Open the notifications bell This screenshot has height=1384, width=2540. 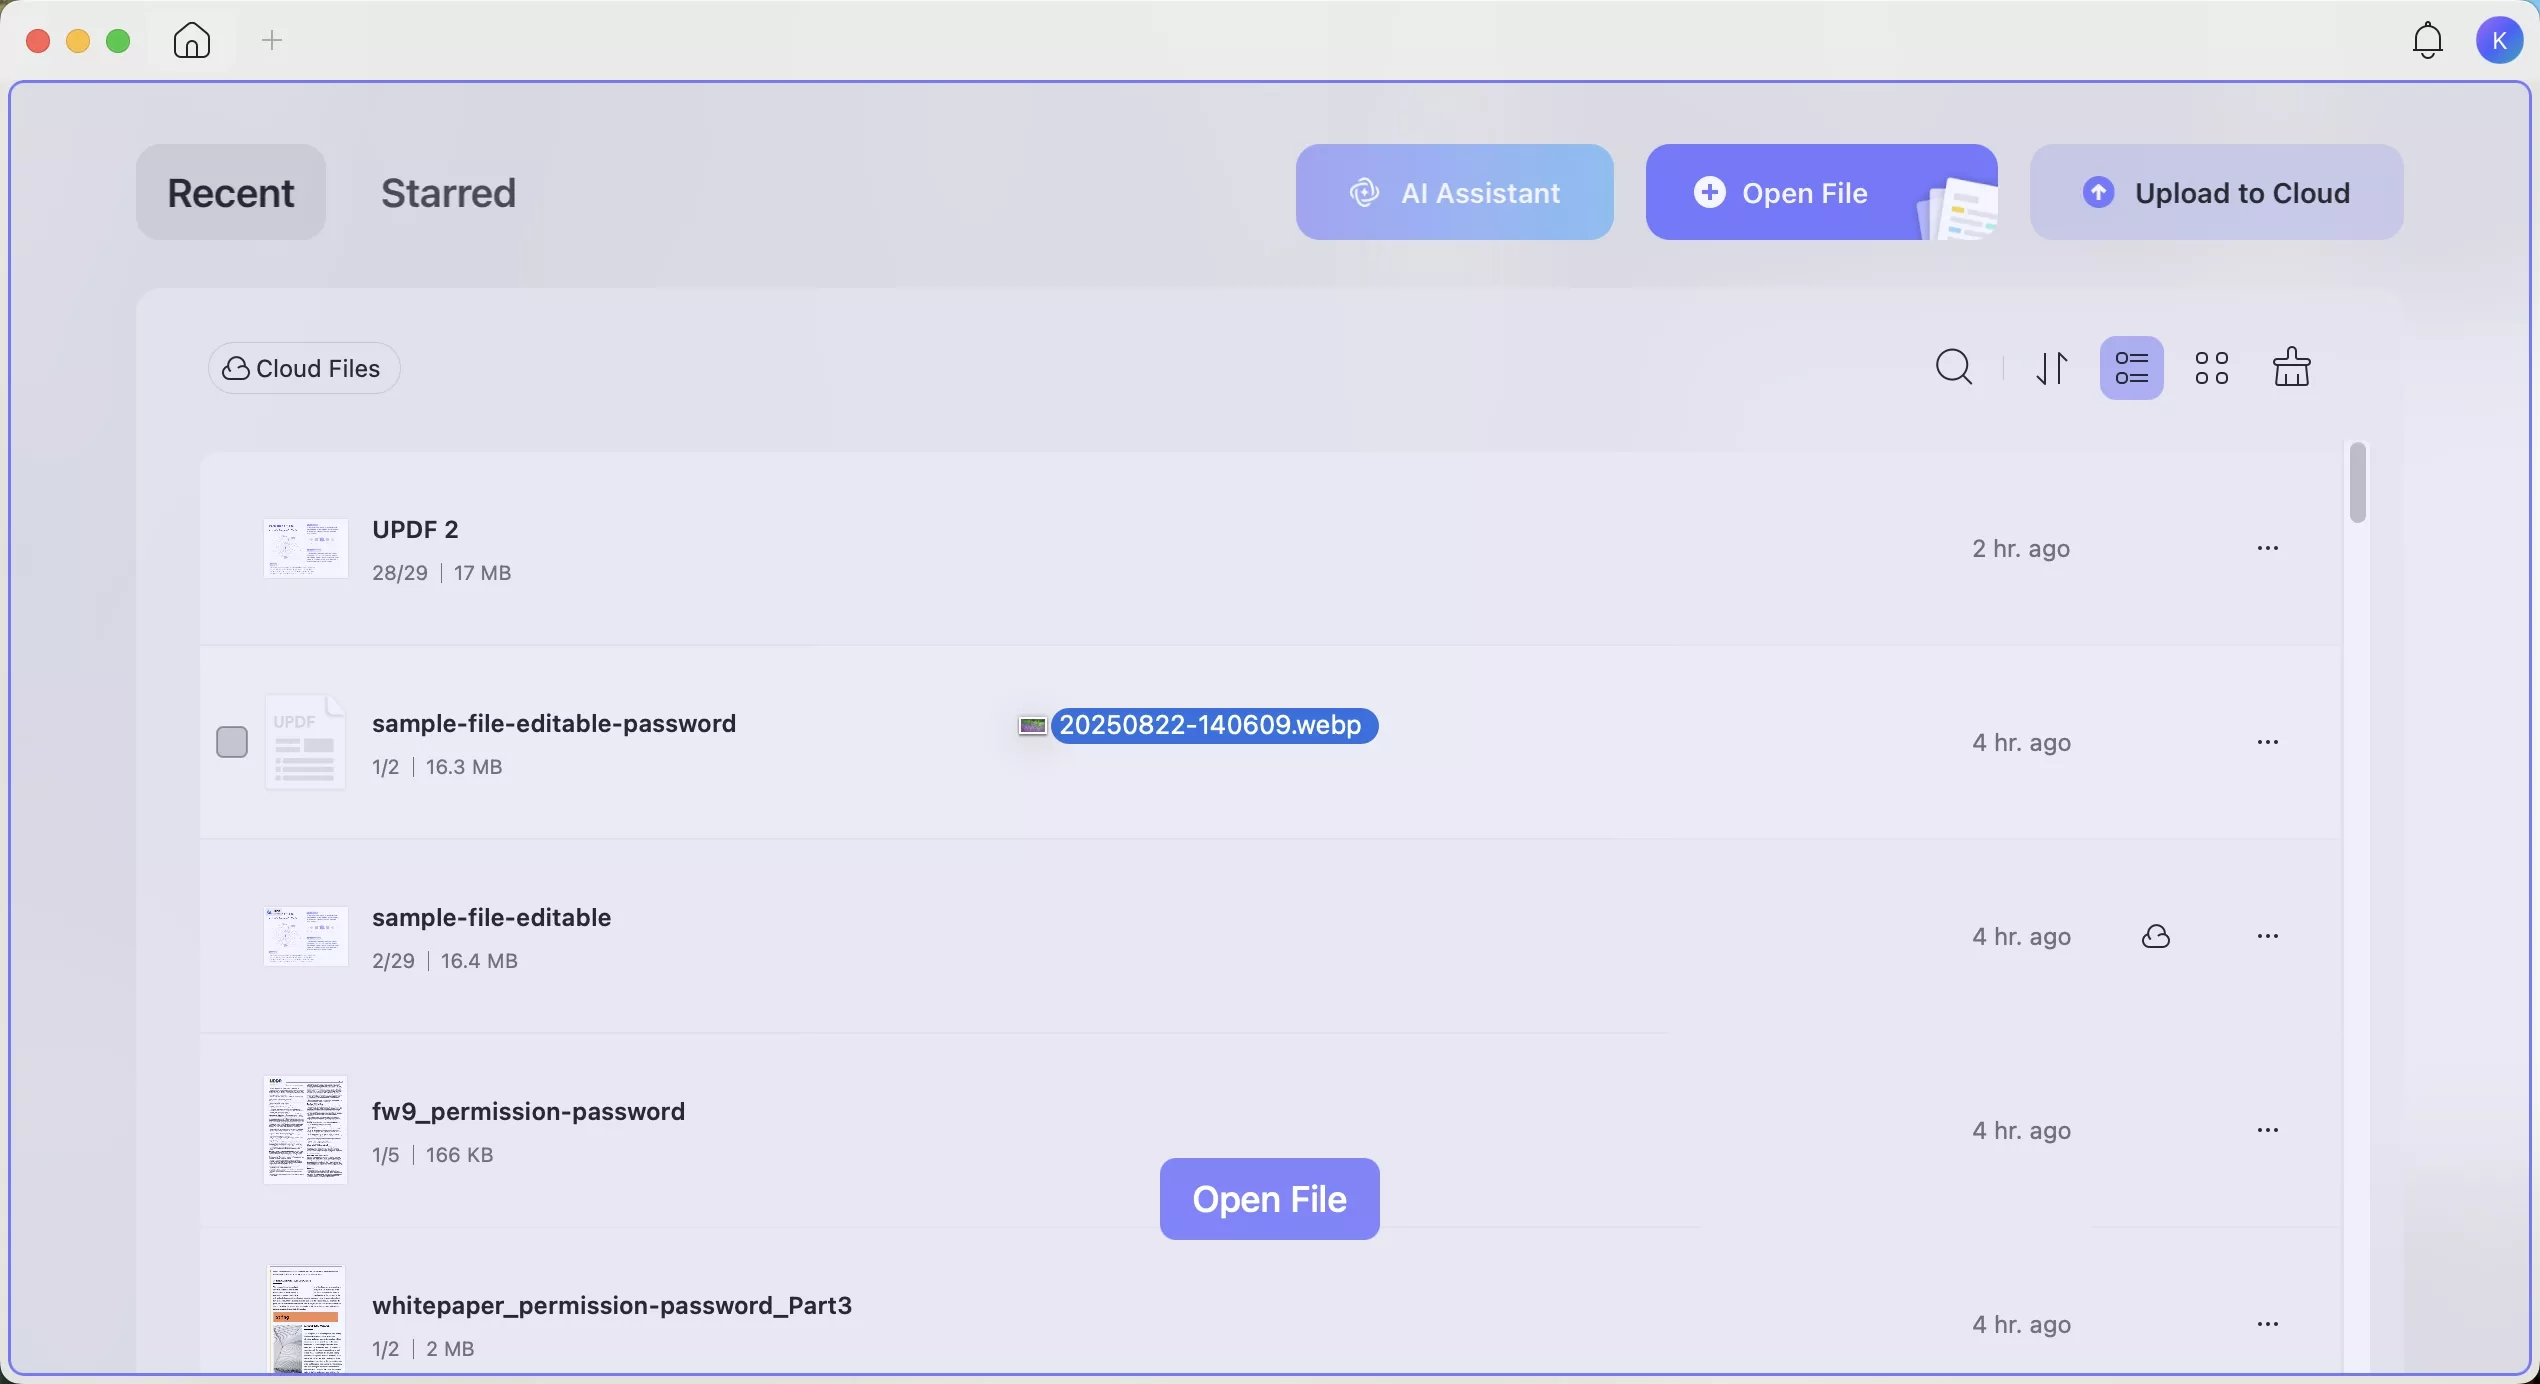pyautogui.click(x=2428, y=41)
